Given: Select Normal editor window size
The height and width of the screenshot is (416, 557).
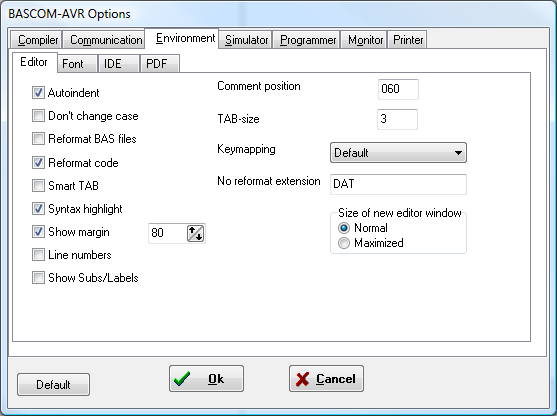Looking at the screenshot, I should point(344,228).
